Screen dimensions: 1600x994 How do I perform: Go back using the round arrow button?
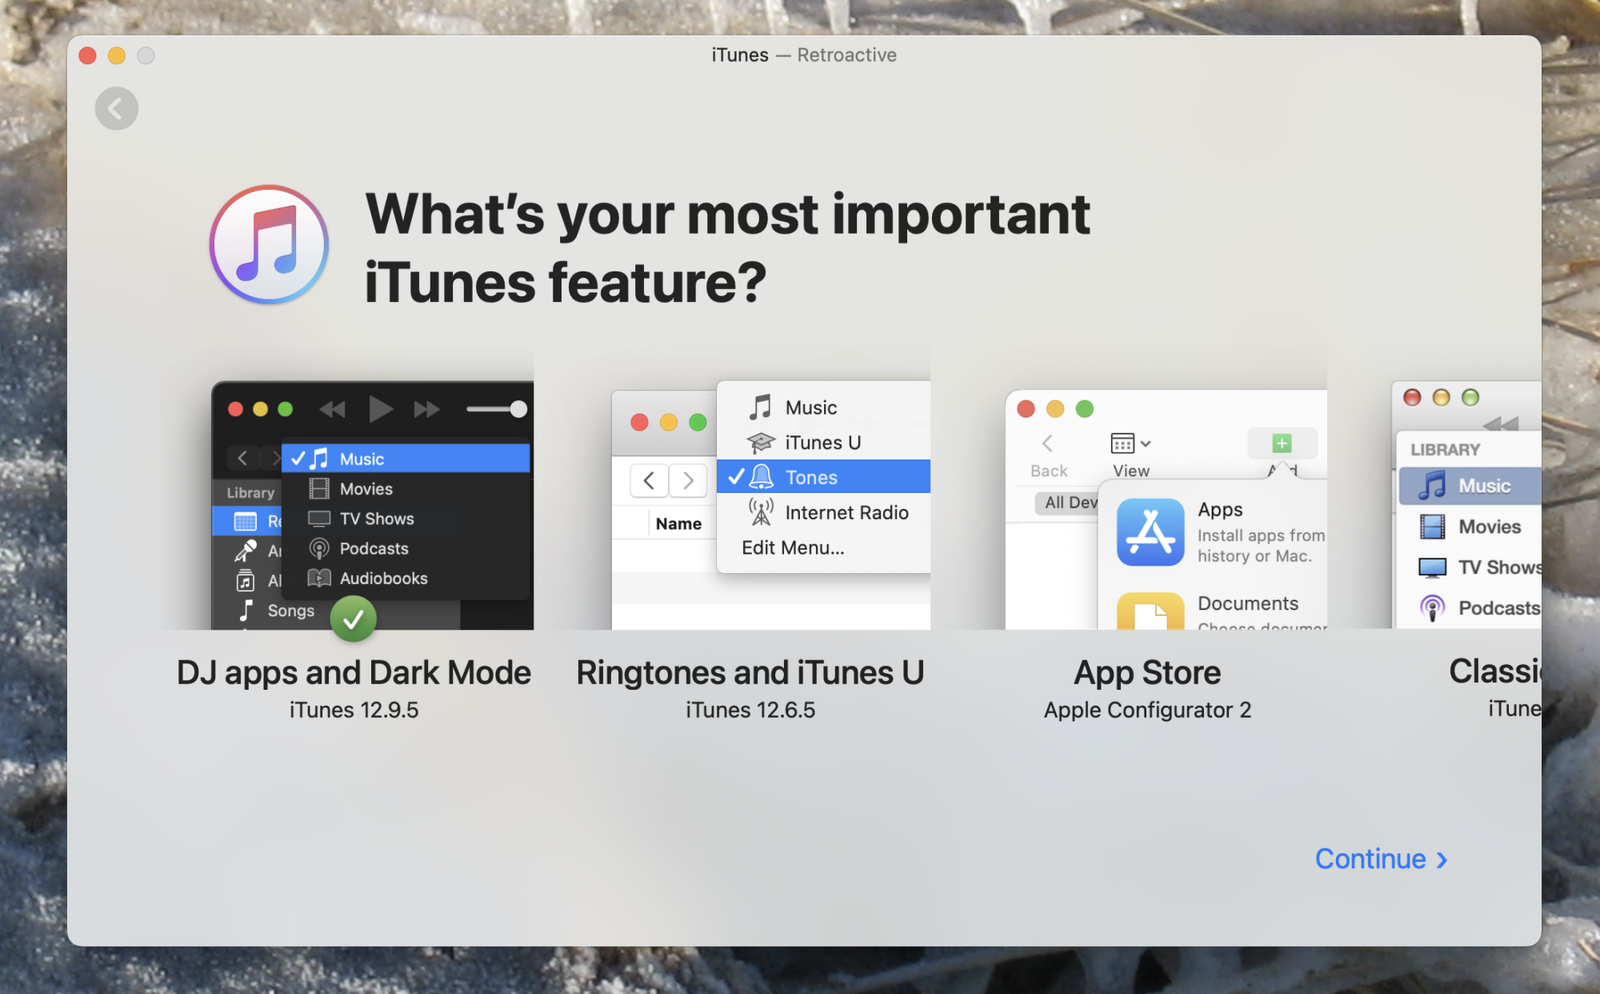116,108
